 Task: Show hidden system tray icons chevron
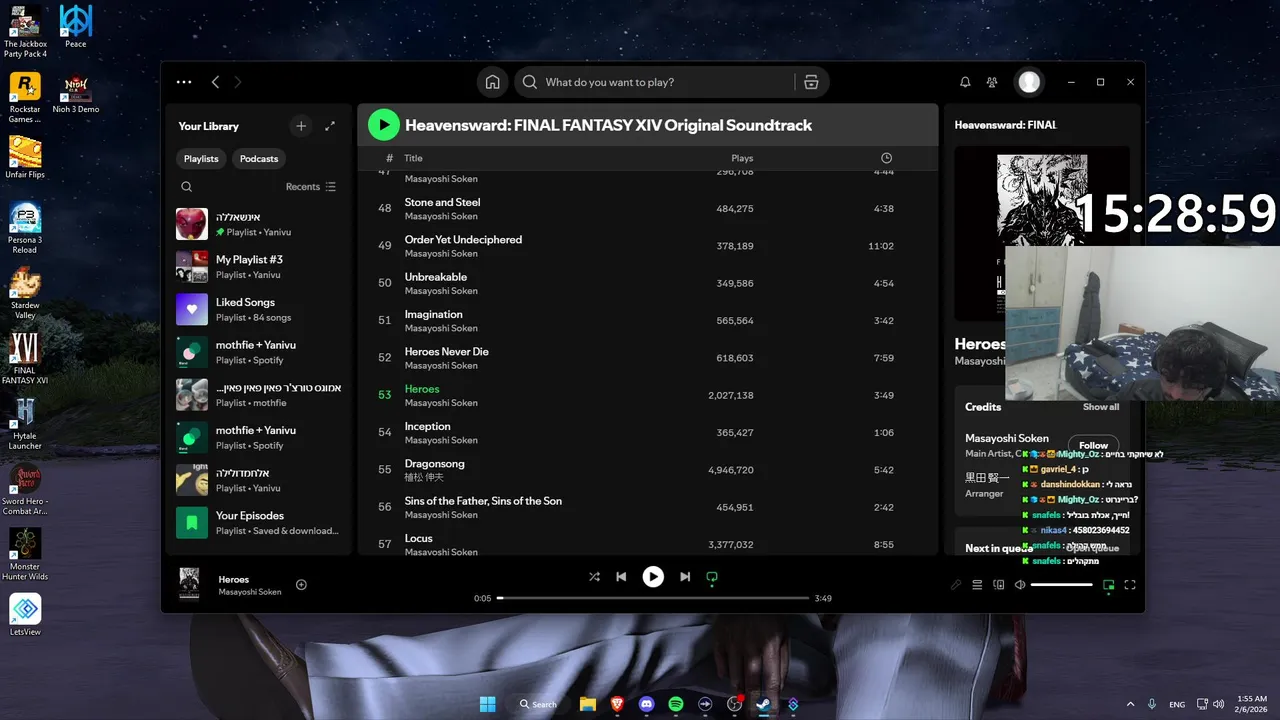[x=1133, y=704]
